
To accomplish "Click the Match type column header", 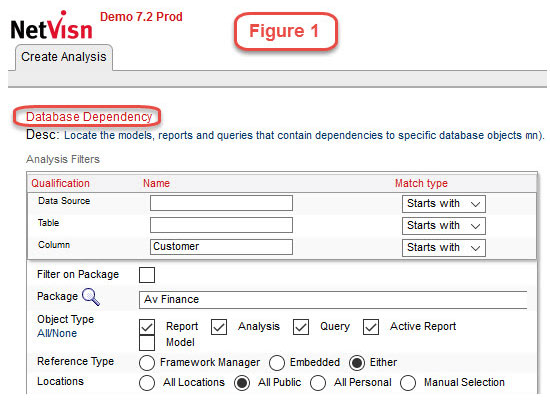I will [x=421, y=183].
